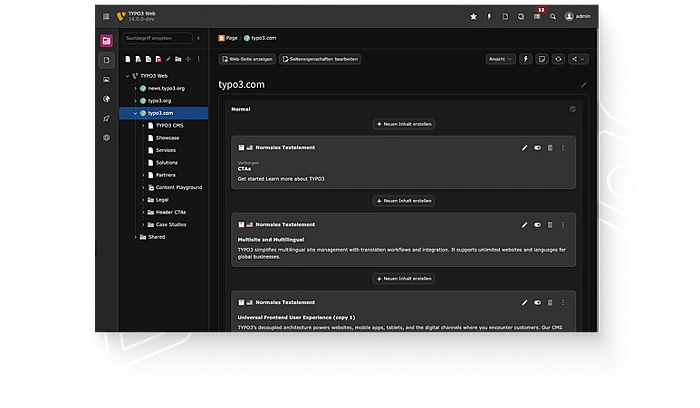Toggle visibility of the CTAs content element

point(537,147)
